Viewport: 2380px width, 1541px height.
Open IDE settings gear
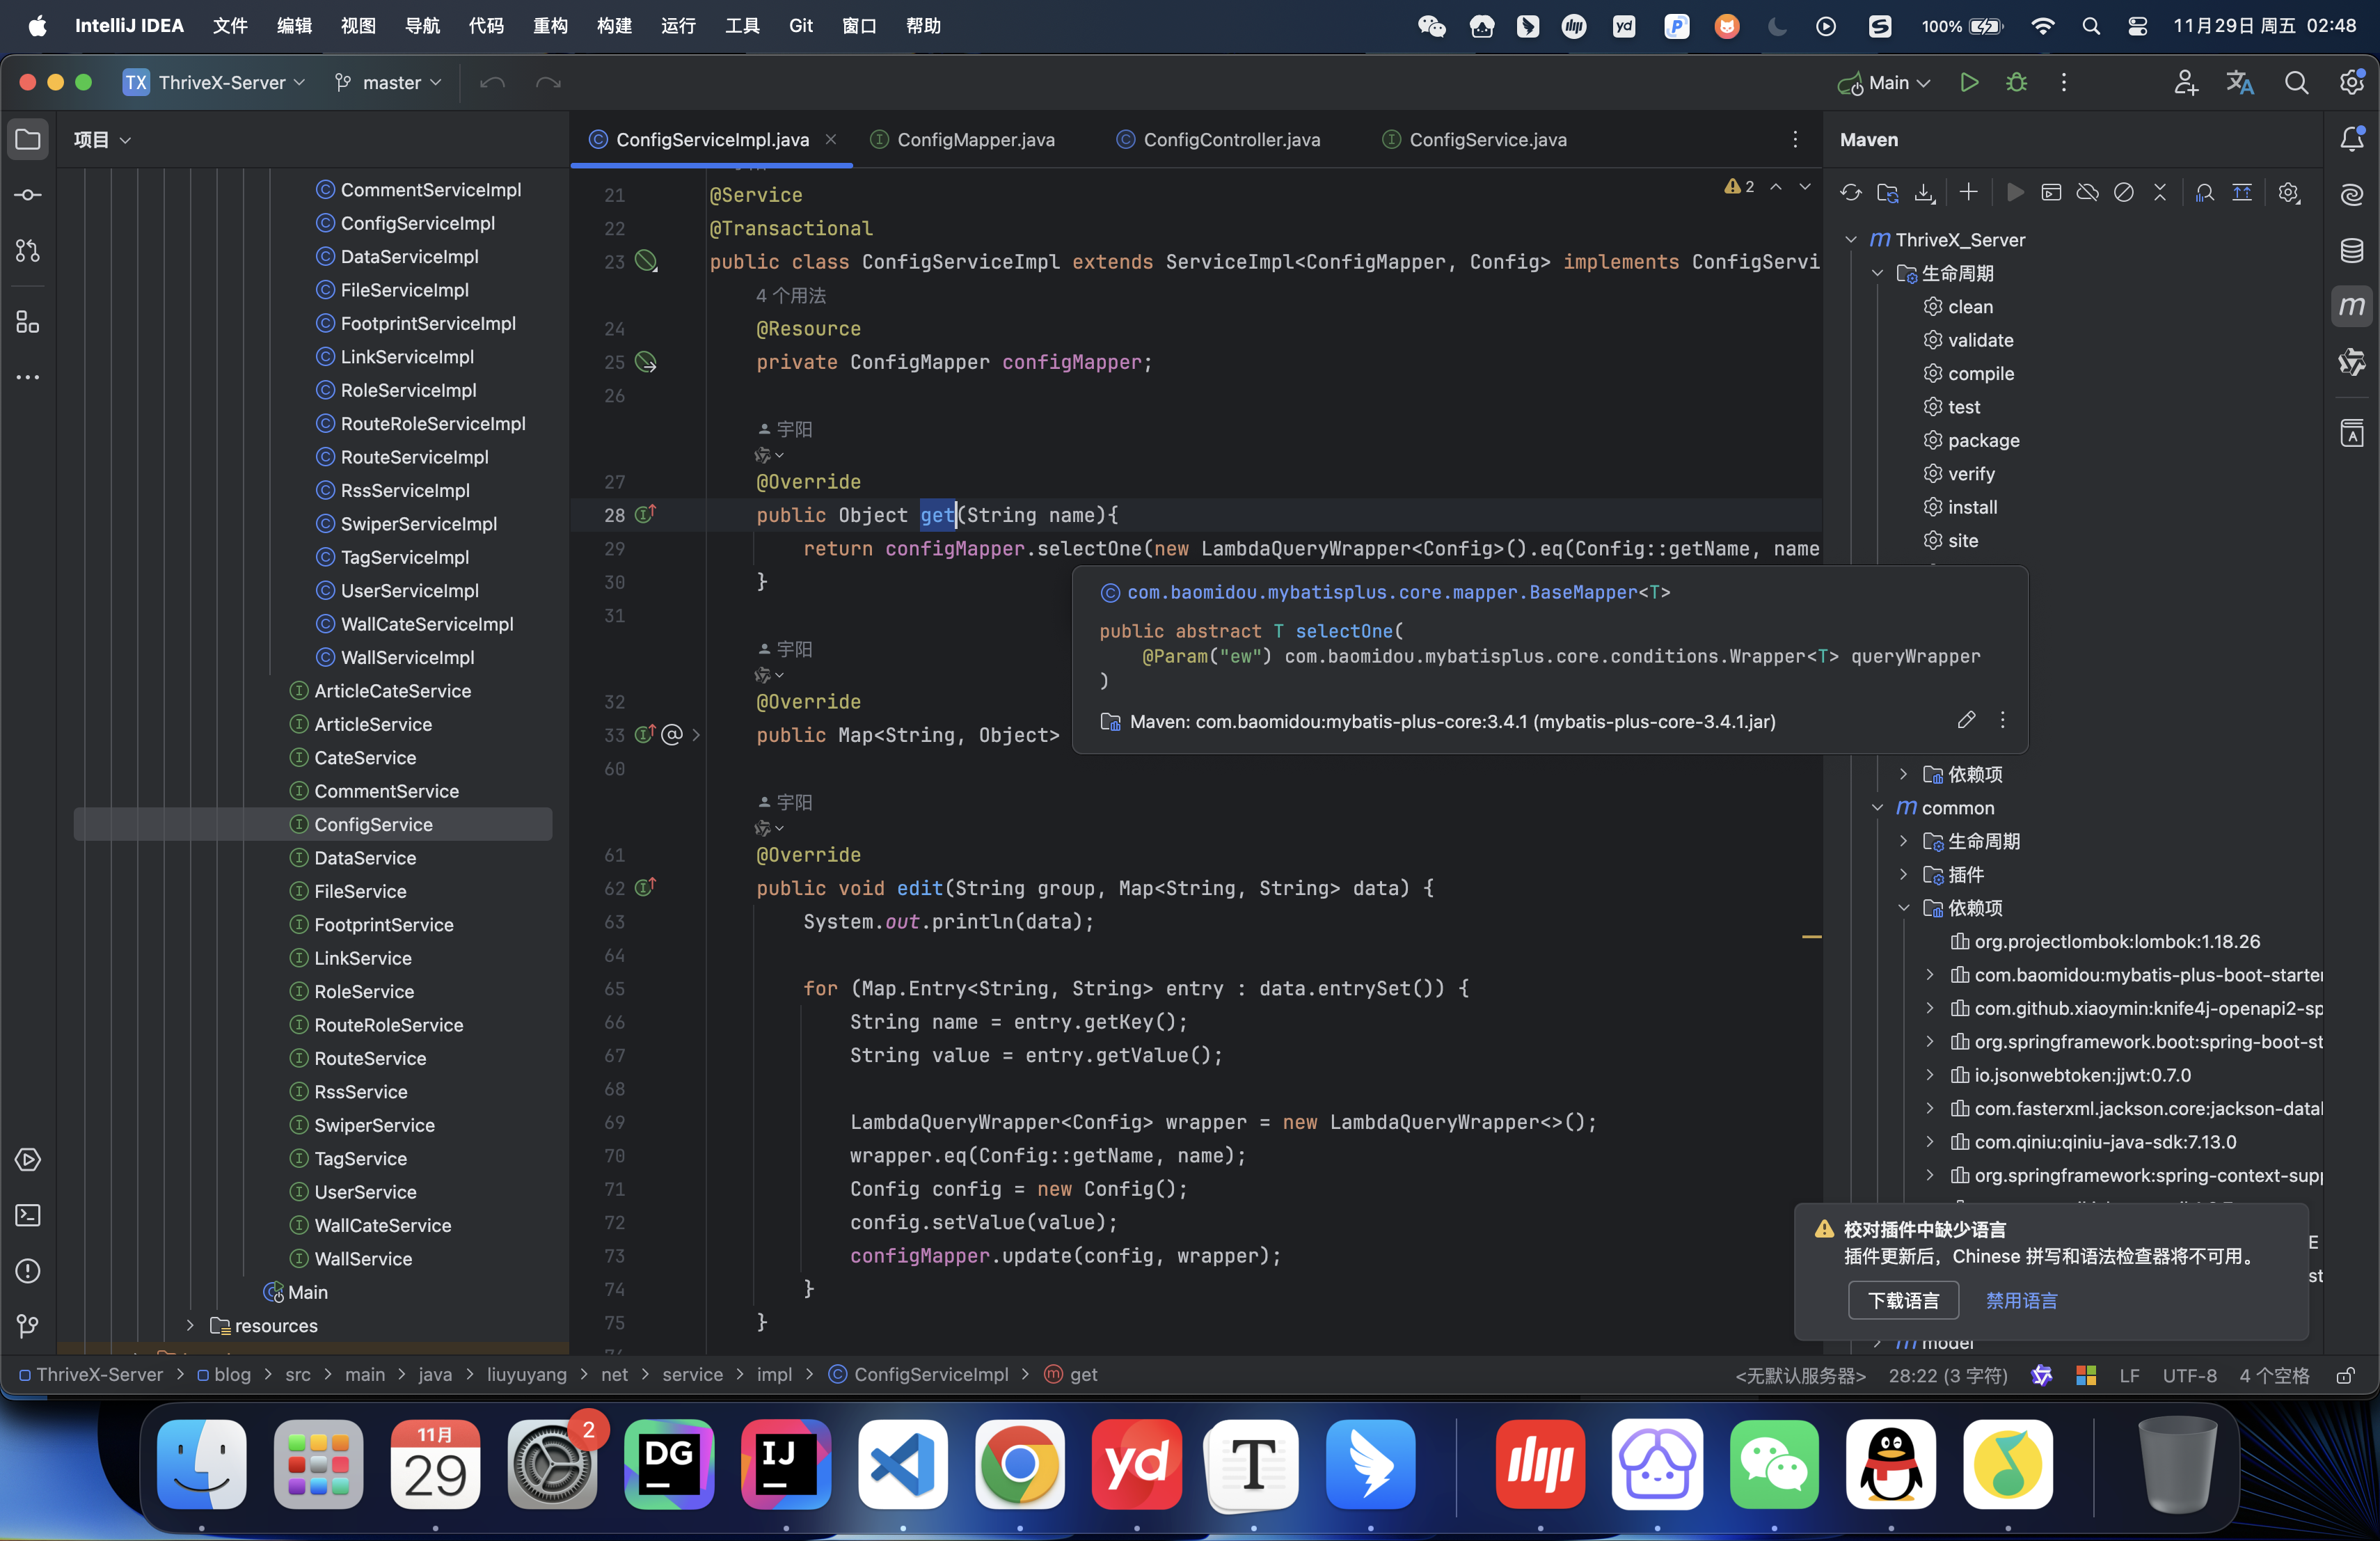pos(2352,83)
